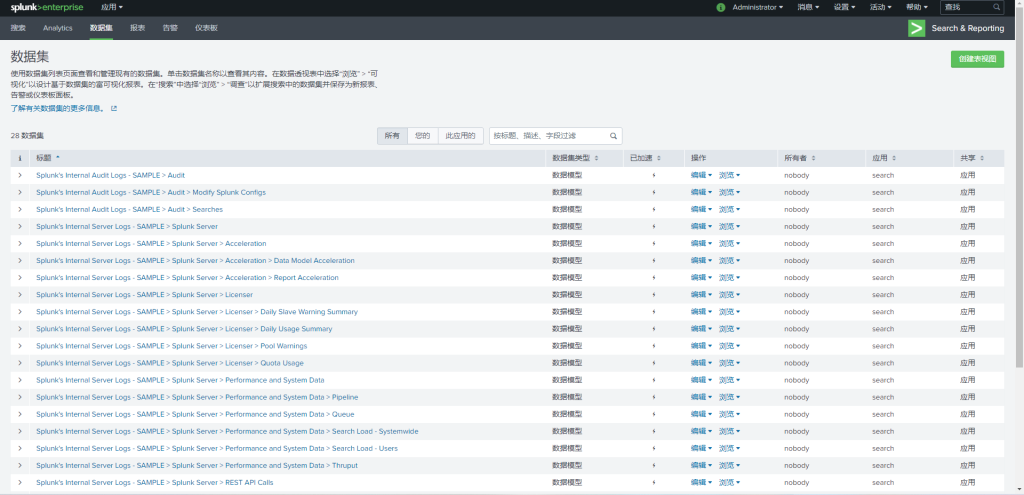The width and height of the screenshot is (1024, 495).
Task: Open the 告警 alerts tab
Action: point(170,28)
